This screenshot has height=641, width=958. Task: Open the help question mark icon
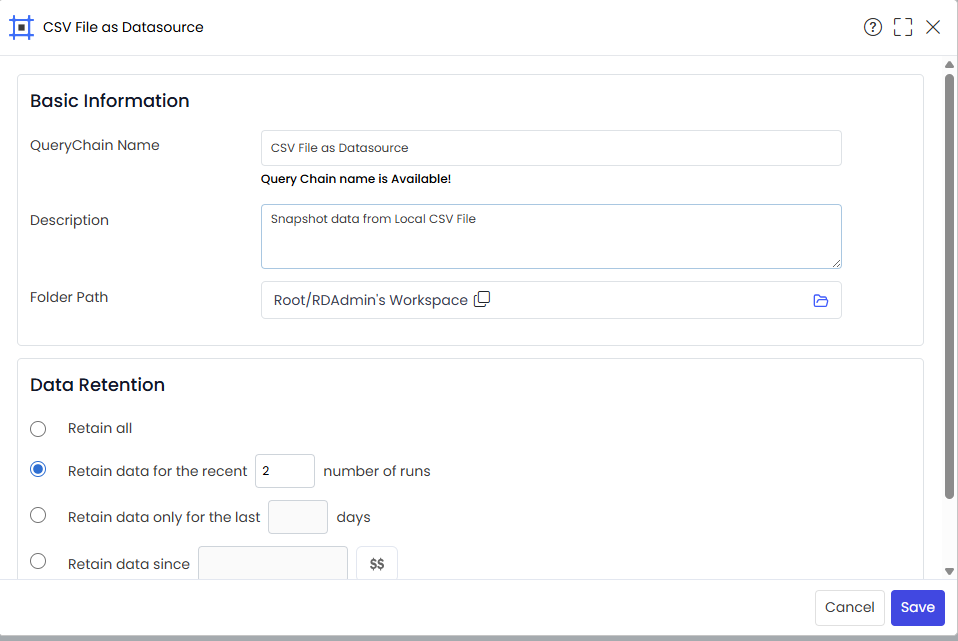(872, 27)
